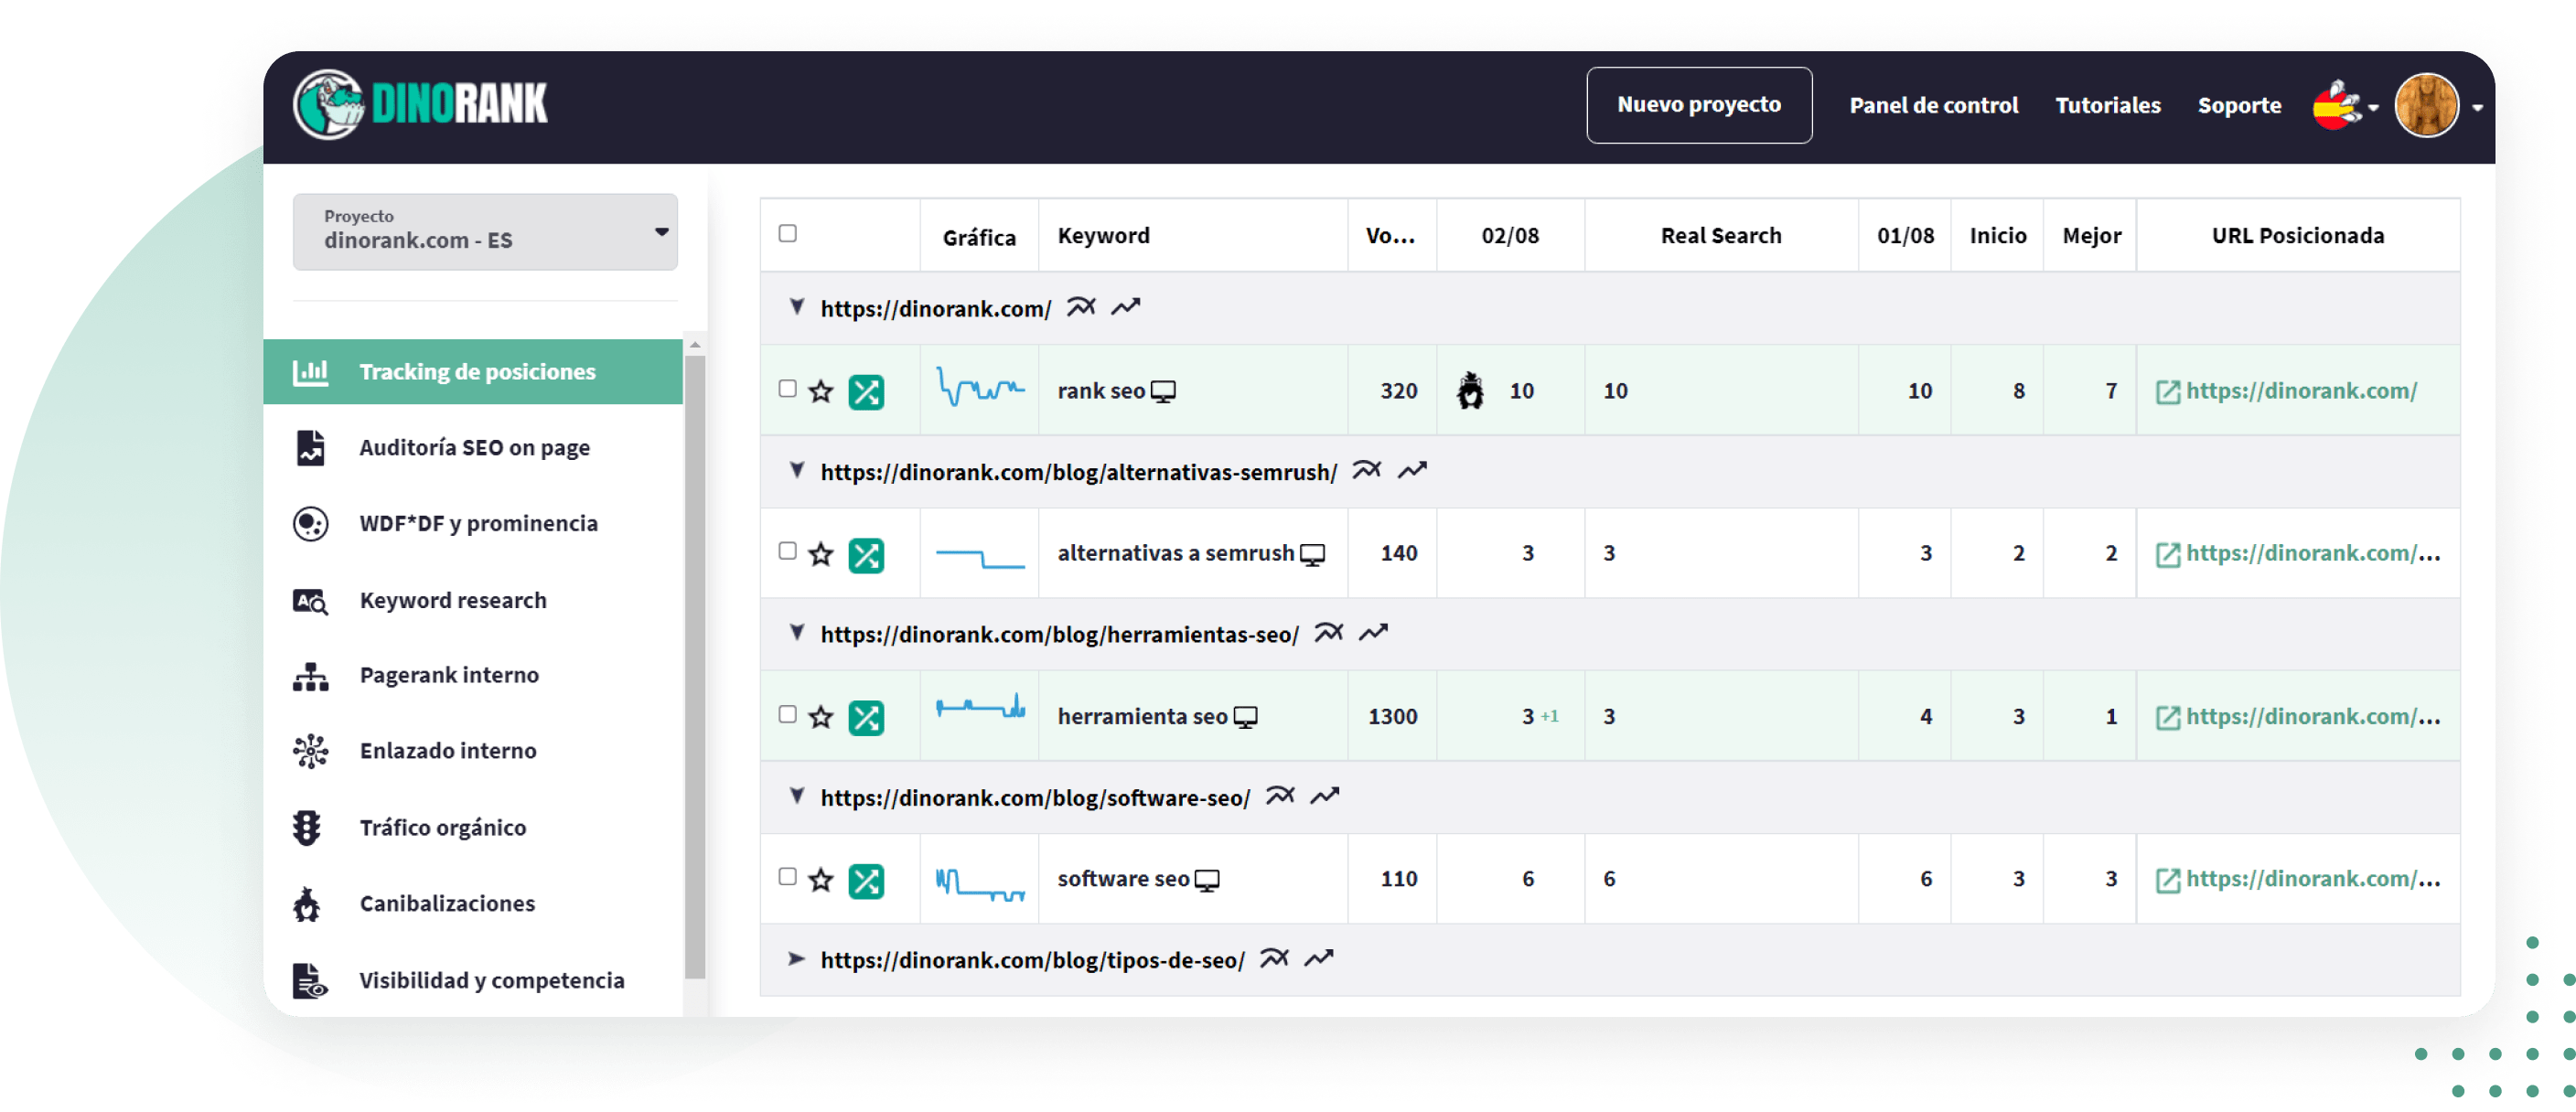Click crossed-lines chart icon for dinorank.com/ group
This screenshot has width=2576, height=1112.
(x=1081, y=307)
